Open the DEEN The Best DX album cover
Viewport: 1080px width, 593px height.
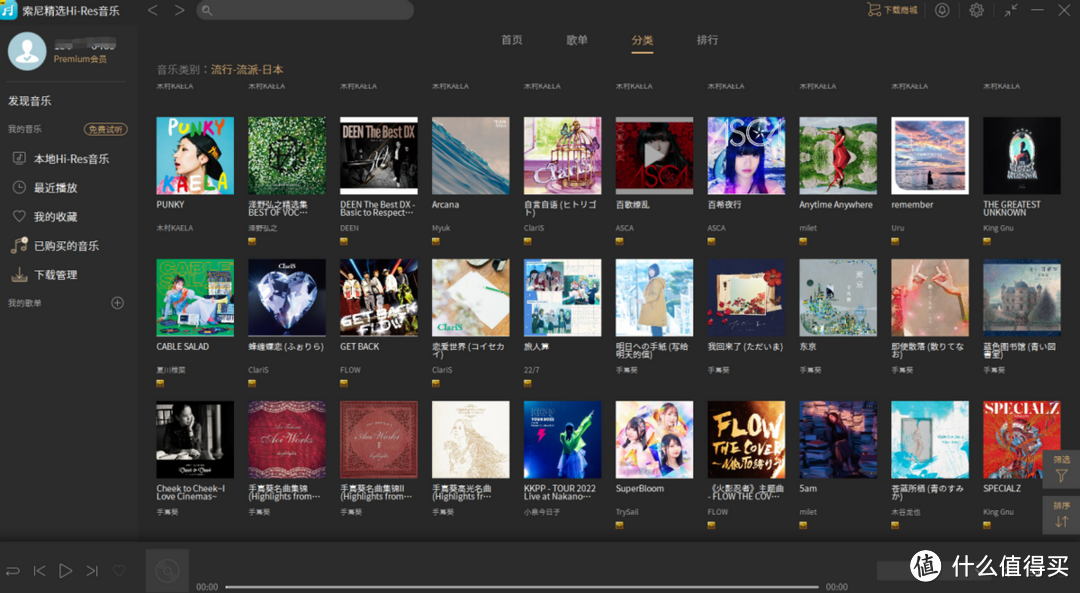point(379,156)
